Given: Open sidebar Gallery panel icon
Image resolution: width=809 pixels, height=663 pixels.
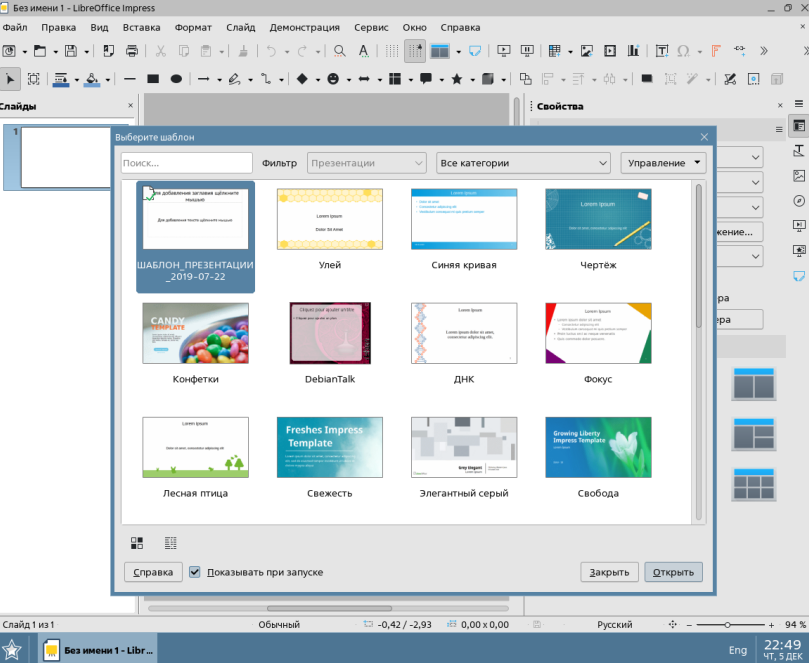Looking at the screenshot, I should pyautogui.click(x=799, y=175).
